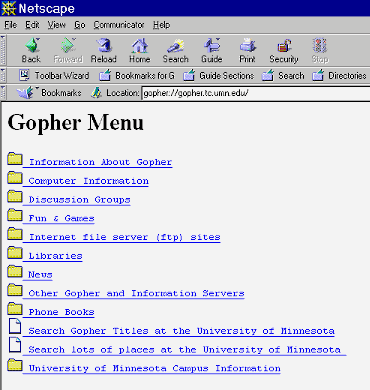Reload the current Gopher page
This screenshot has height=390, width=370.
coord(104,51)
